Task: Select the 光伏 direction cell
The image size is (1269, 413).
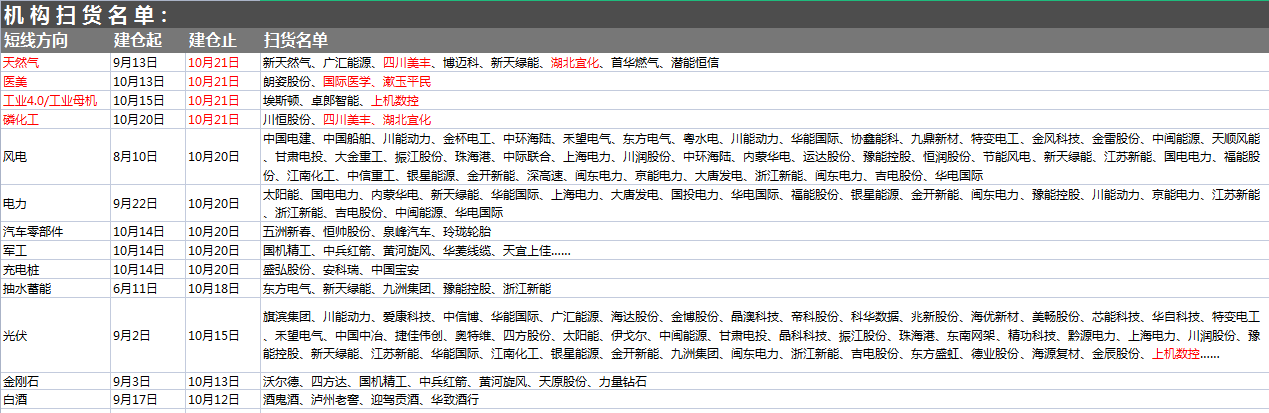Action: (55, 335)
